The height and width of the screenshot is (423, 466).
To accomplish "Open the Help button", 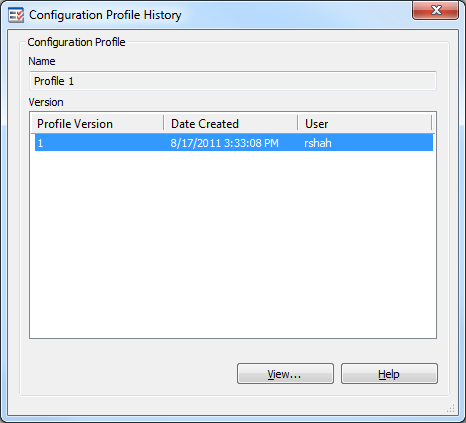I will pos(389,374).
